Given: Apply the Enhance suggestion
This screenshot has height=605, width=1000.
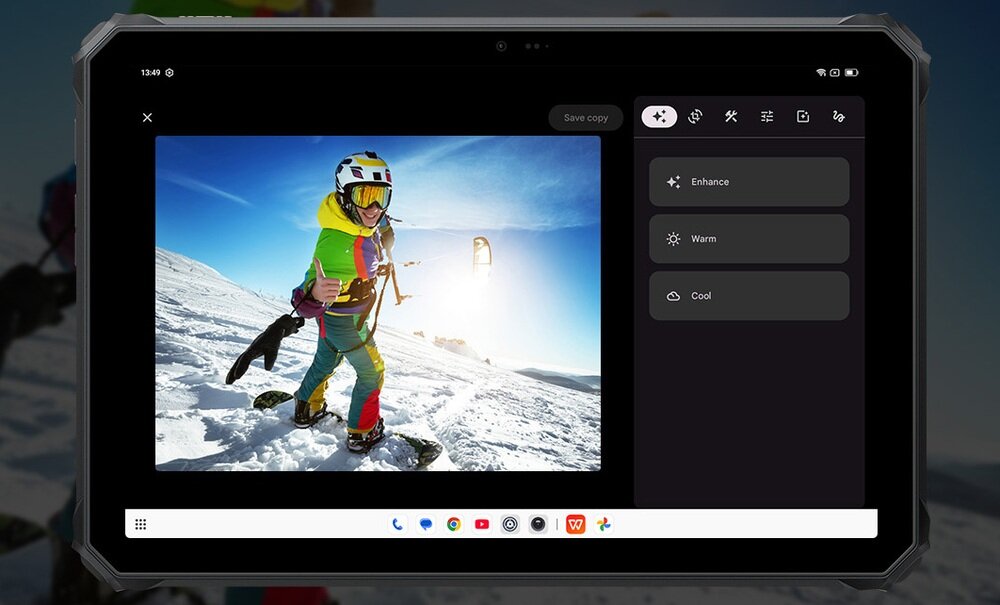Looking at the screenshot, I should point(749,182).
